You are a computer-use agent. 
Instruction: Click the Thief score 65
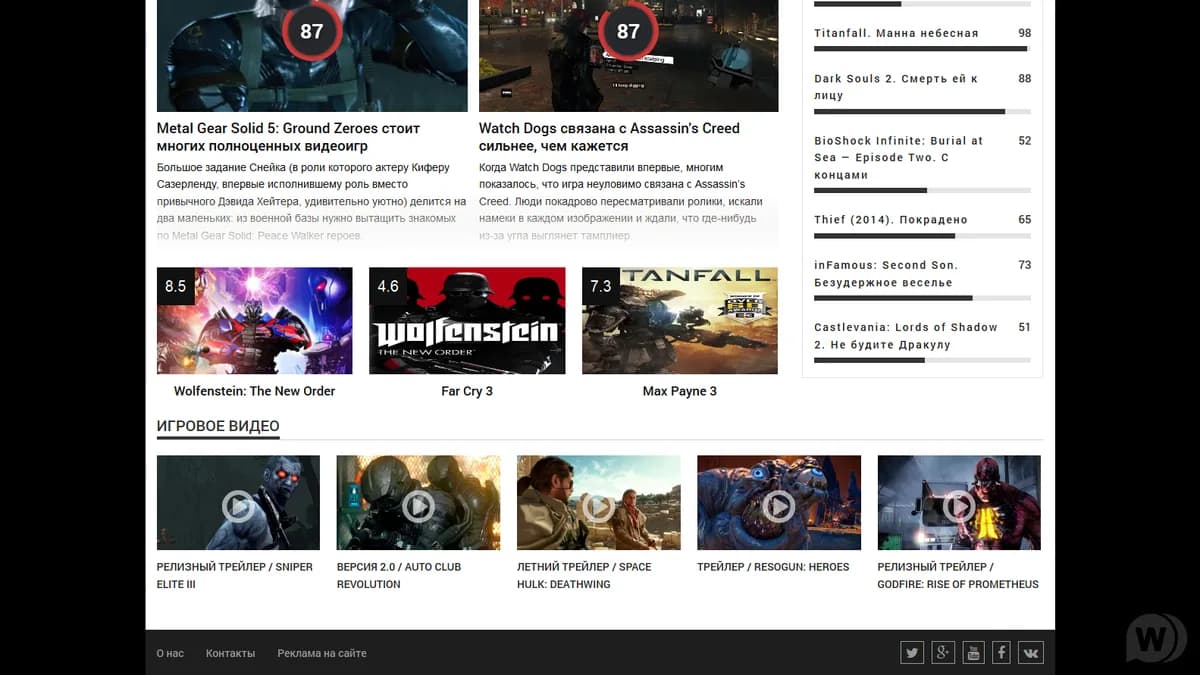tap(1024, 220)
